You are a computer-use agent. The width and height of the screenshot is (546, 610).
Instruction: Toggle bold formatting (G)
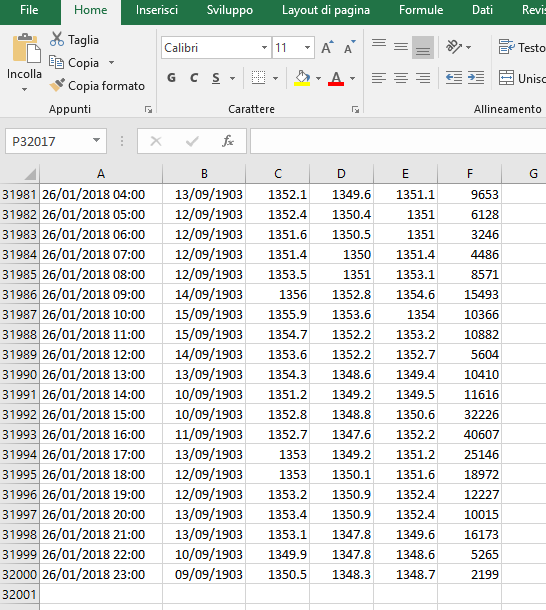171,78
